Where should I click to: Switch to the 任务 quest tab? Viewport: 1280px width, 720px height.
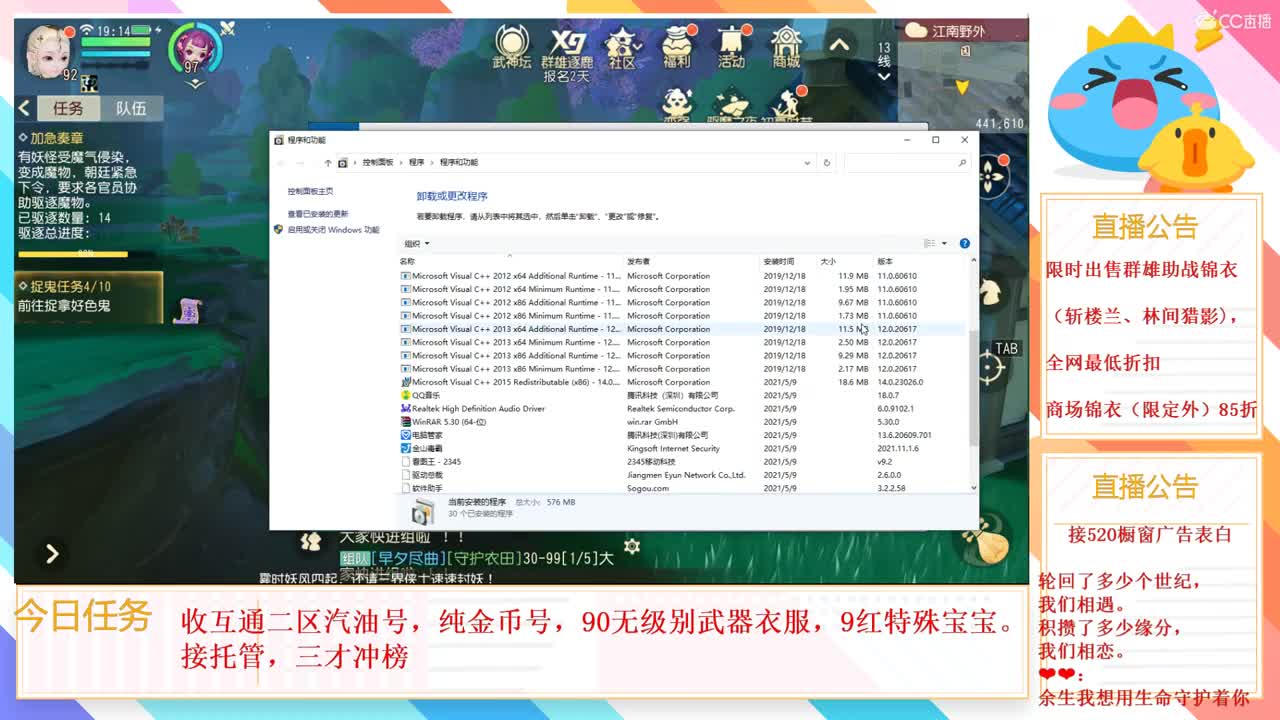[68, 108]
